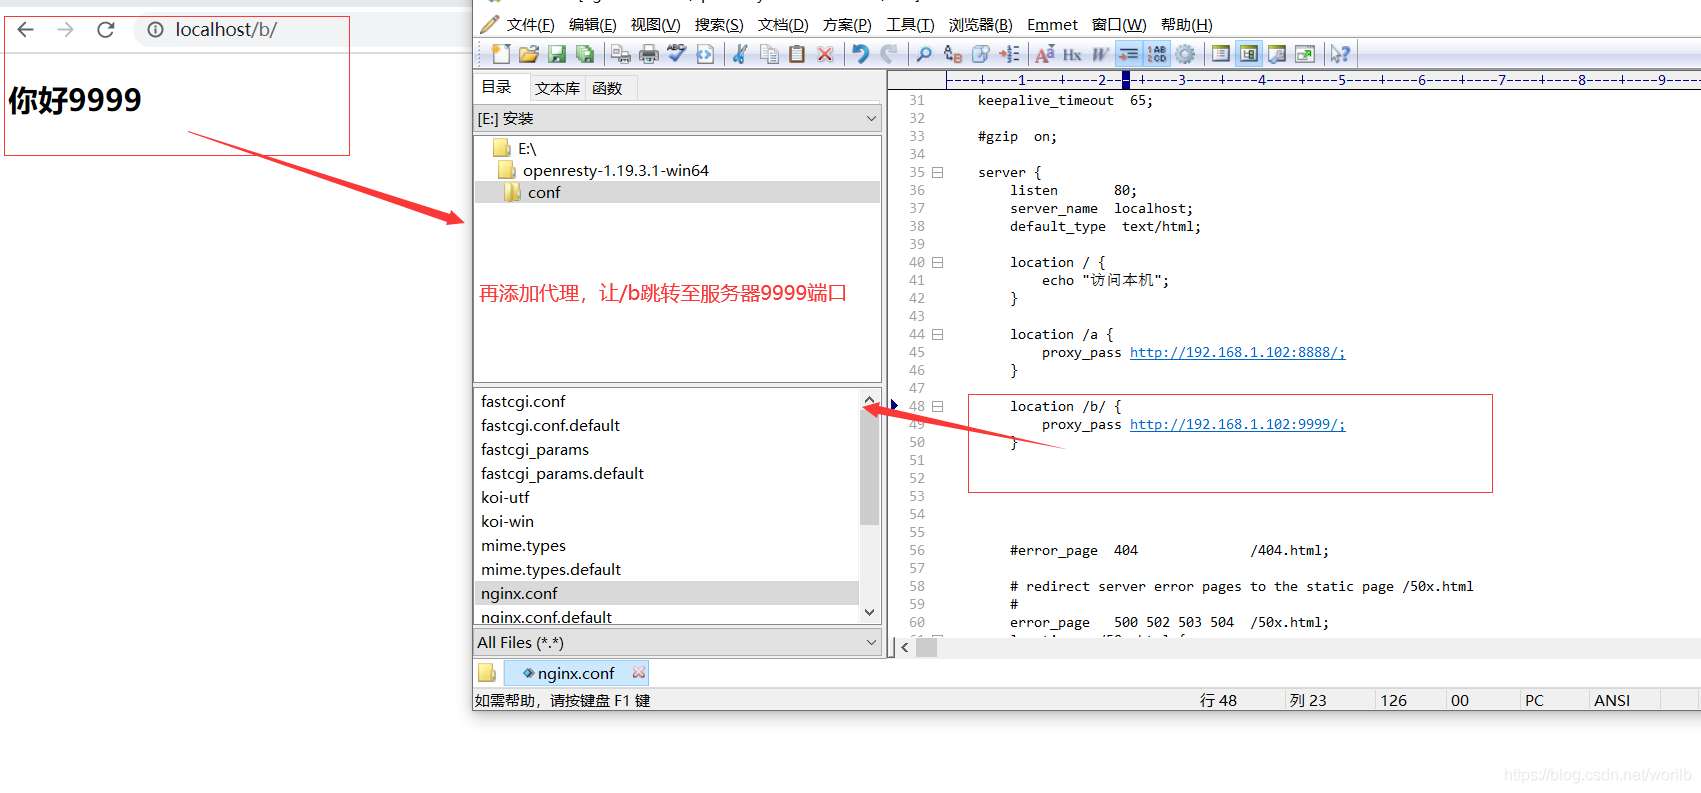1701x793 pixels.
Task: Click the Print toolbar icon
Action: [649, 54]
